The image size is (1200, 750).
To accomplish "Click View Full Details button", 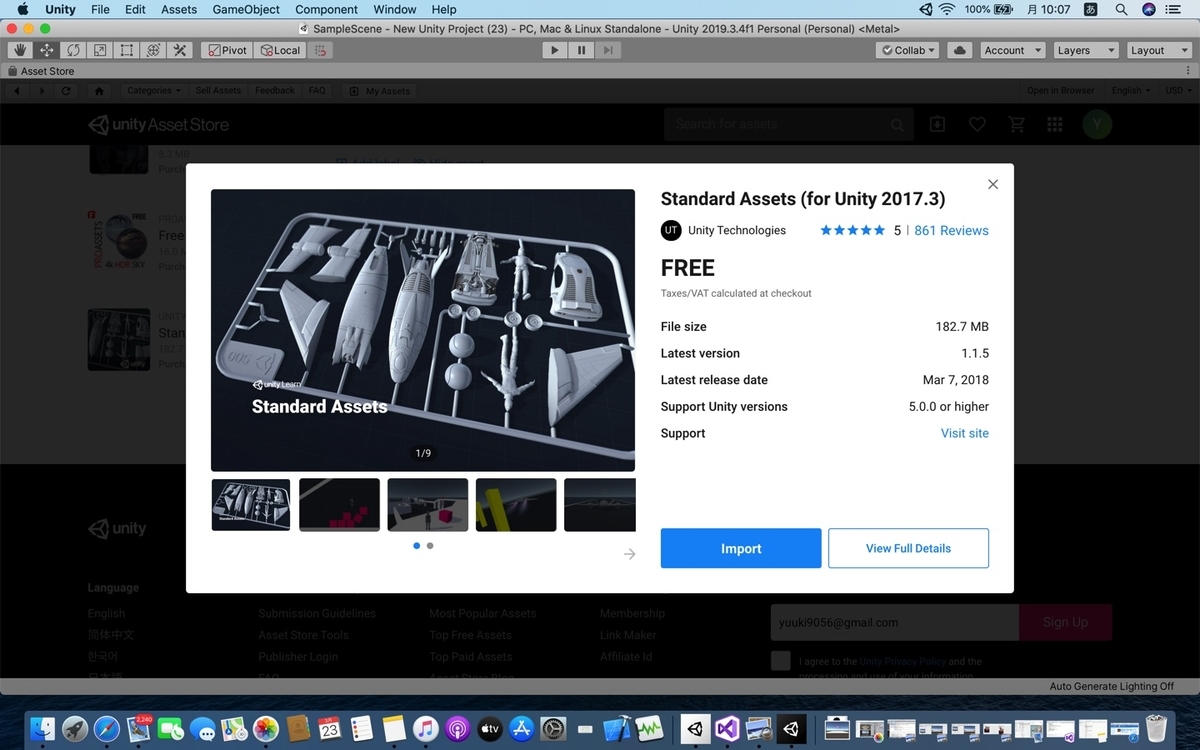I will [908, 548].
